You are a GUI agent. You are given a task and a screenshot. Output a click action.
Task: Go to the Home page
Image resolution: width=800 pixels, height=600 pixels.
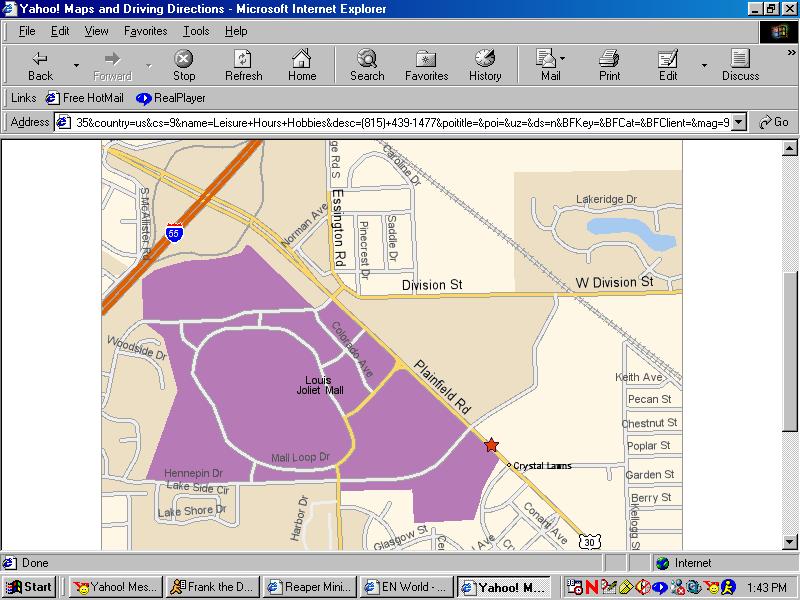point(302,66)
